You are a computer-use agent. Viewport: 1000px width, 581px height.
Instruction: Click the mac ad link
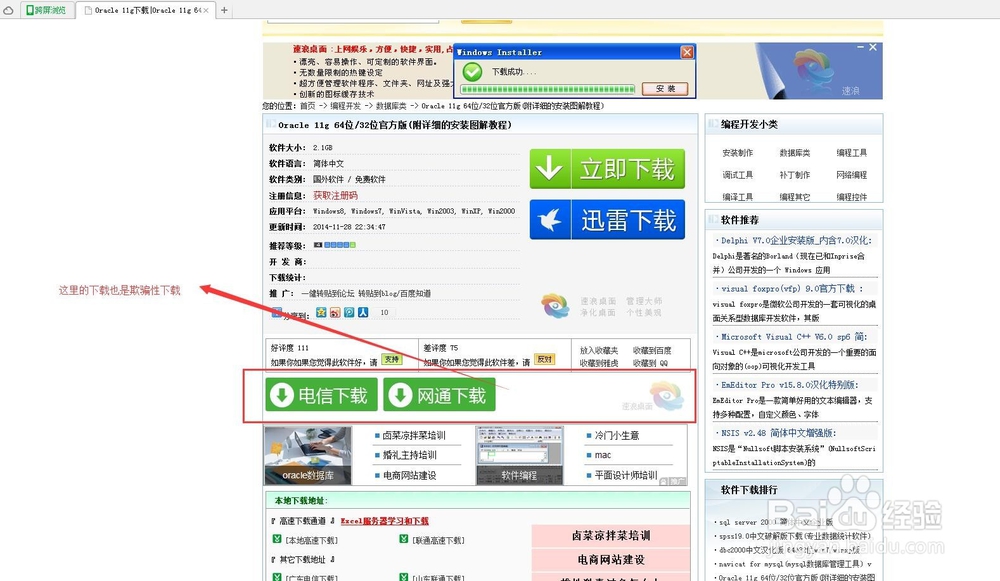[603, 455]
